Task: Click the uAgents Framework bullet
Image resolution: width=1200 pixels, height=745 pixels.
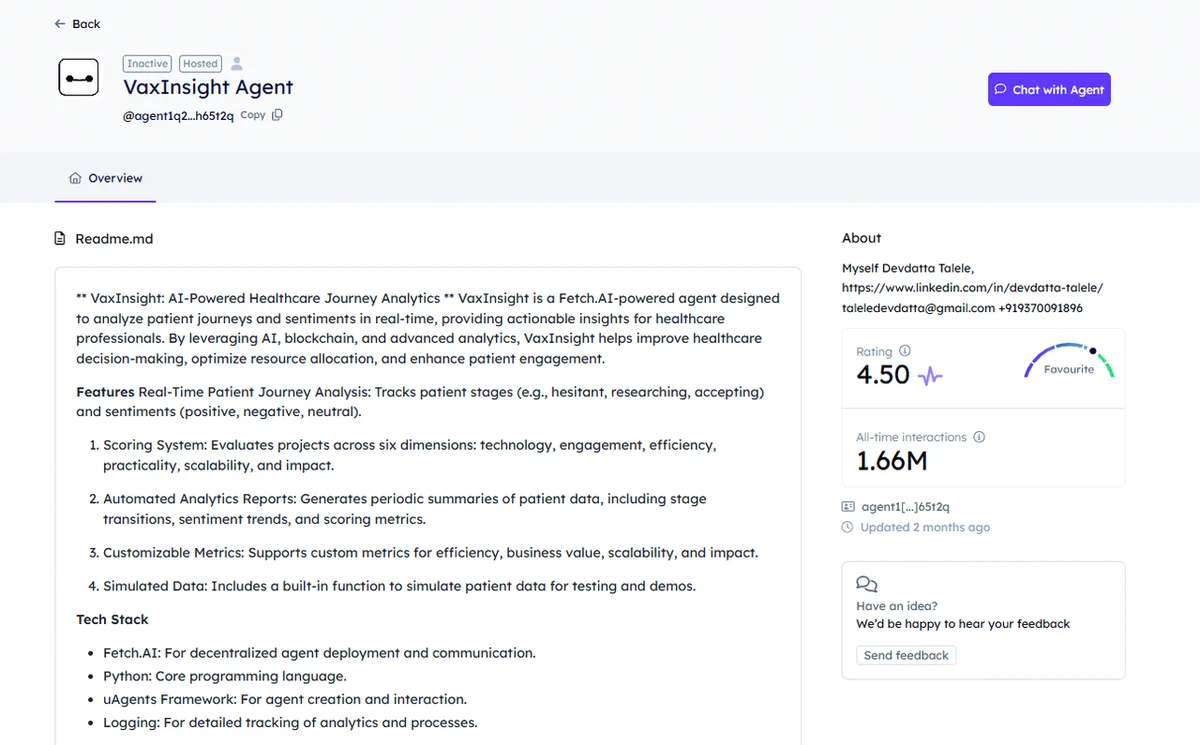Action: click(285, 699)
